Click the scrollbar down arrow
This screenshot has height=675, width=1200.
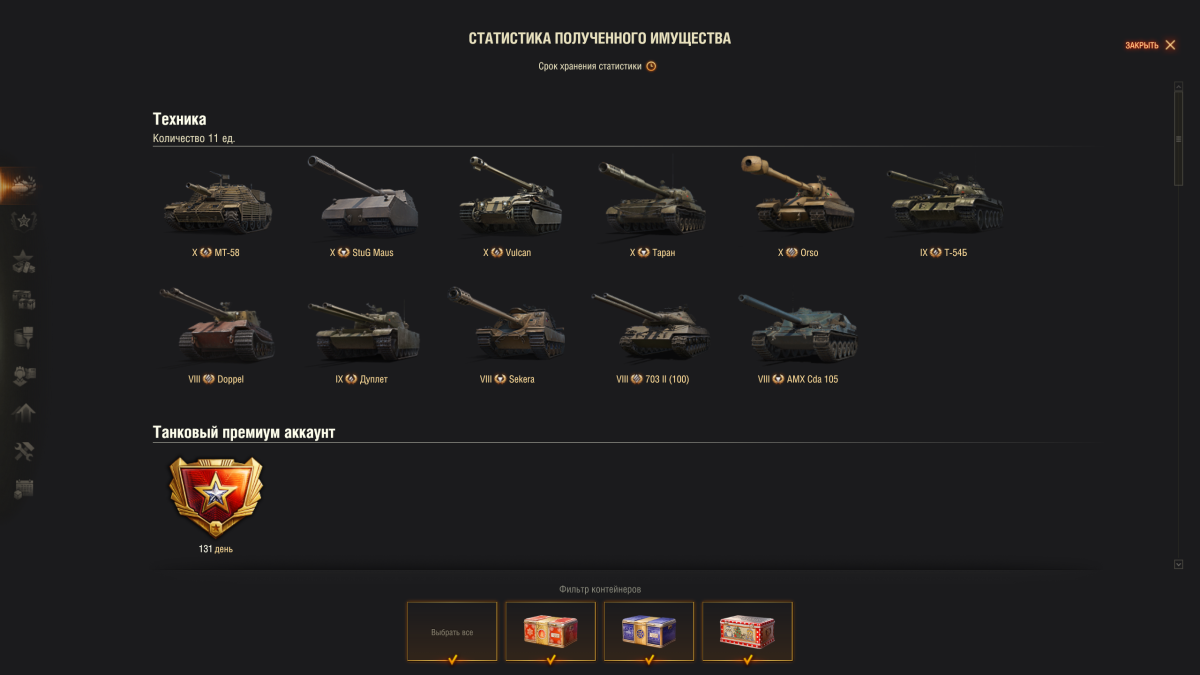pyautogui.click(x=1178, y=565)
